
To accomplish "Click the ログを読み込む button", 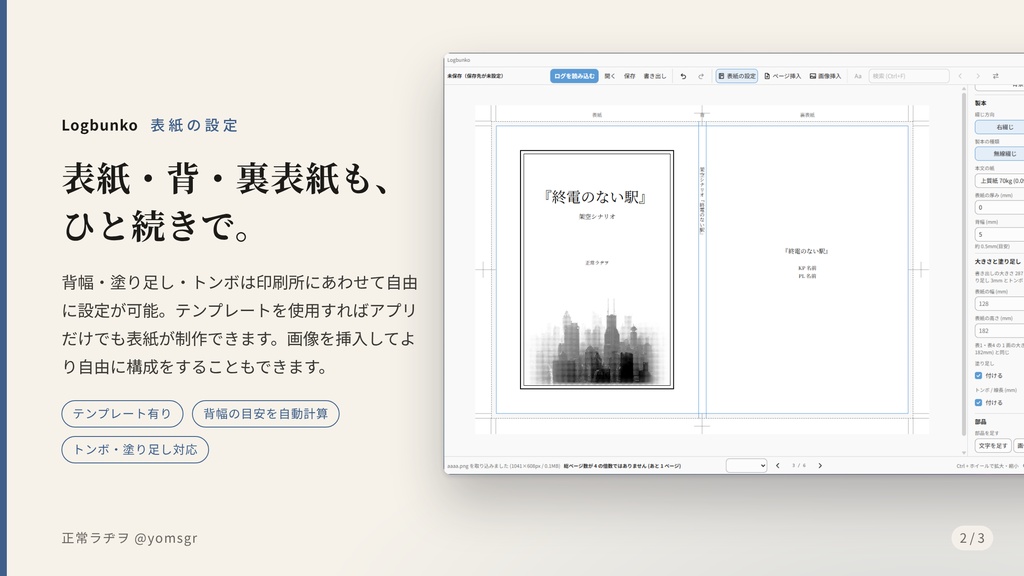I will (x=574, y=76).
